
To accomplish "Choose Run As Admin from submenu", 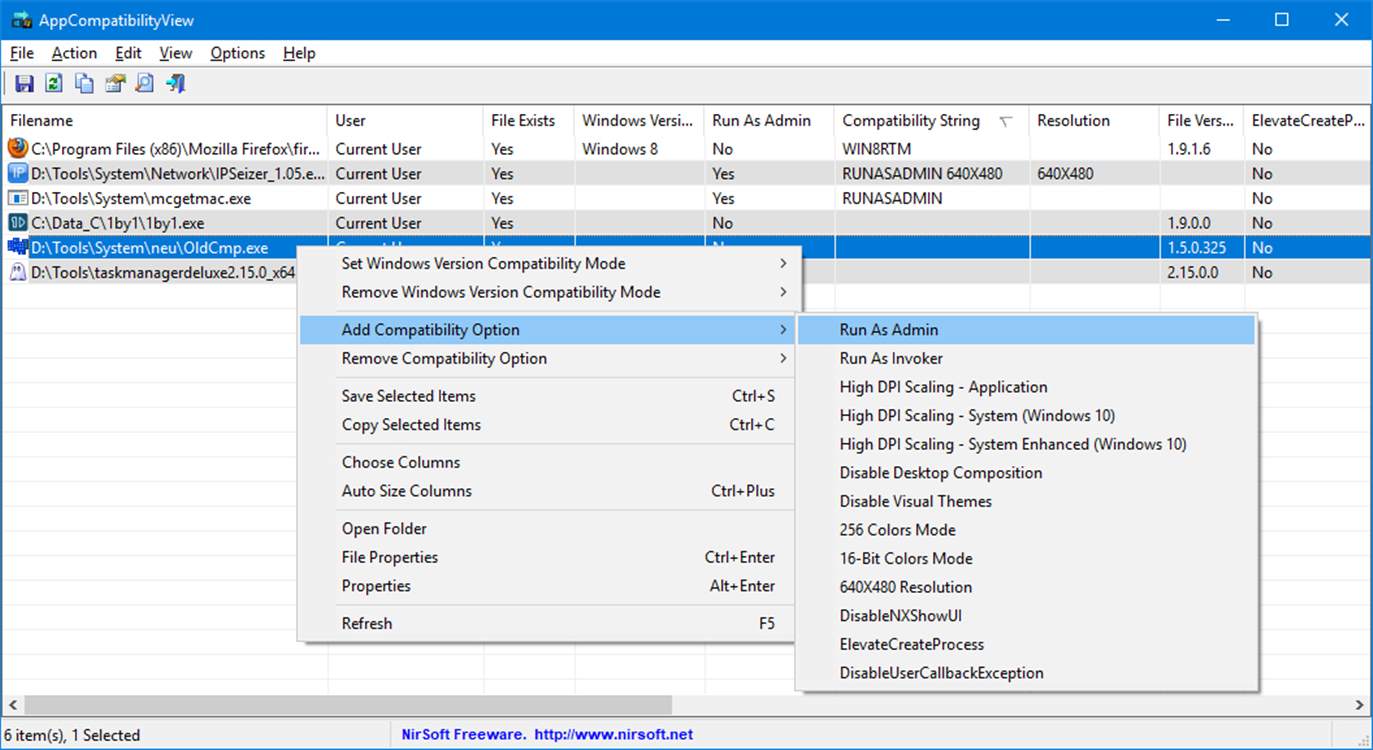I will 1026,330.
